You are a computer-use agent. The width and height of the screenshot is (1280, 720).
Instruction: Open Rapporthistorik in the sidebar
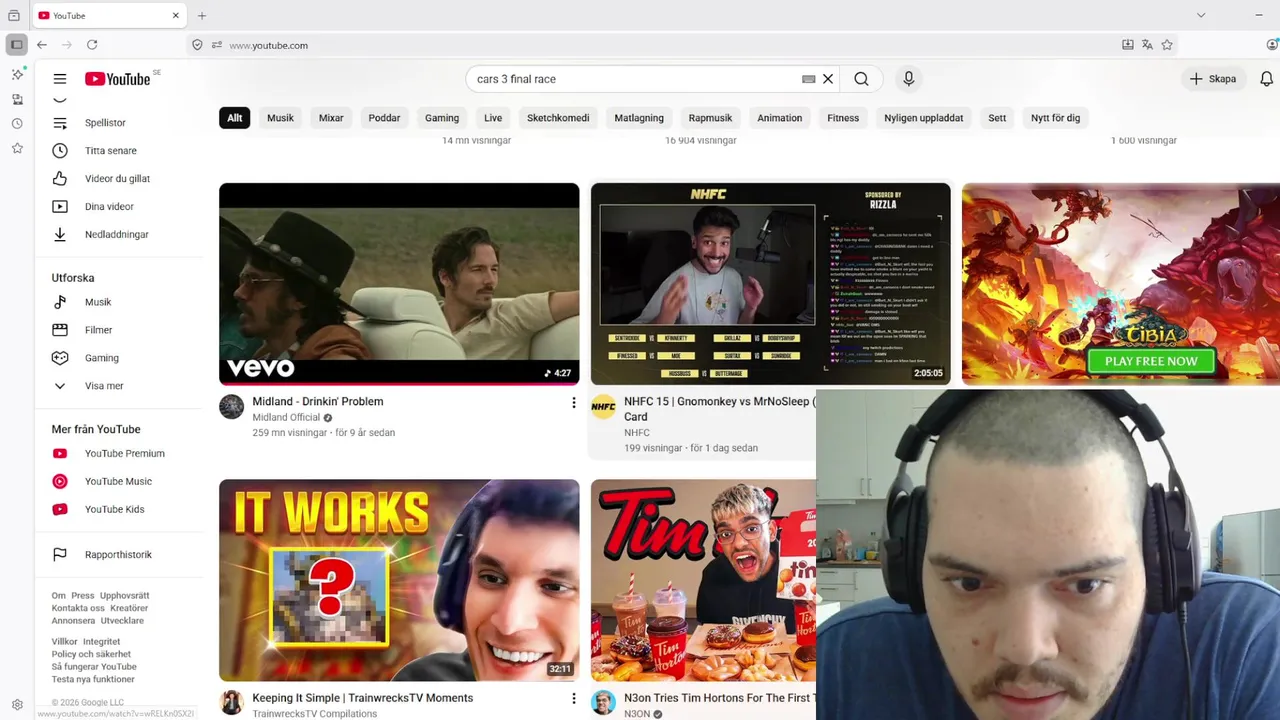pyautogui.click(x=119, y=555)
